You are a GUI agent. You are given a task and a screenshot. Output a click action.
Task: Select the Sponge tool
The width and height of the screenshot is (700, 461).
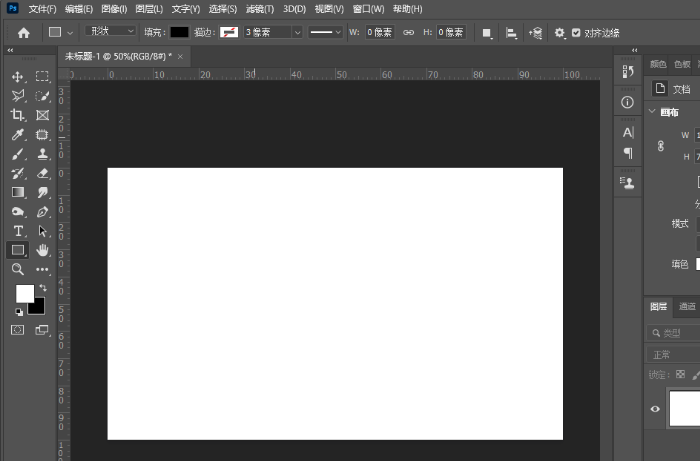tap(18, 212)
